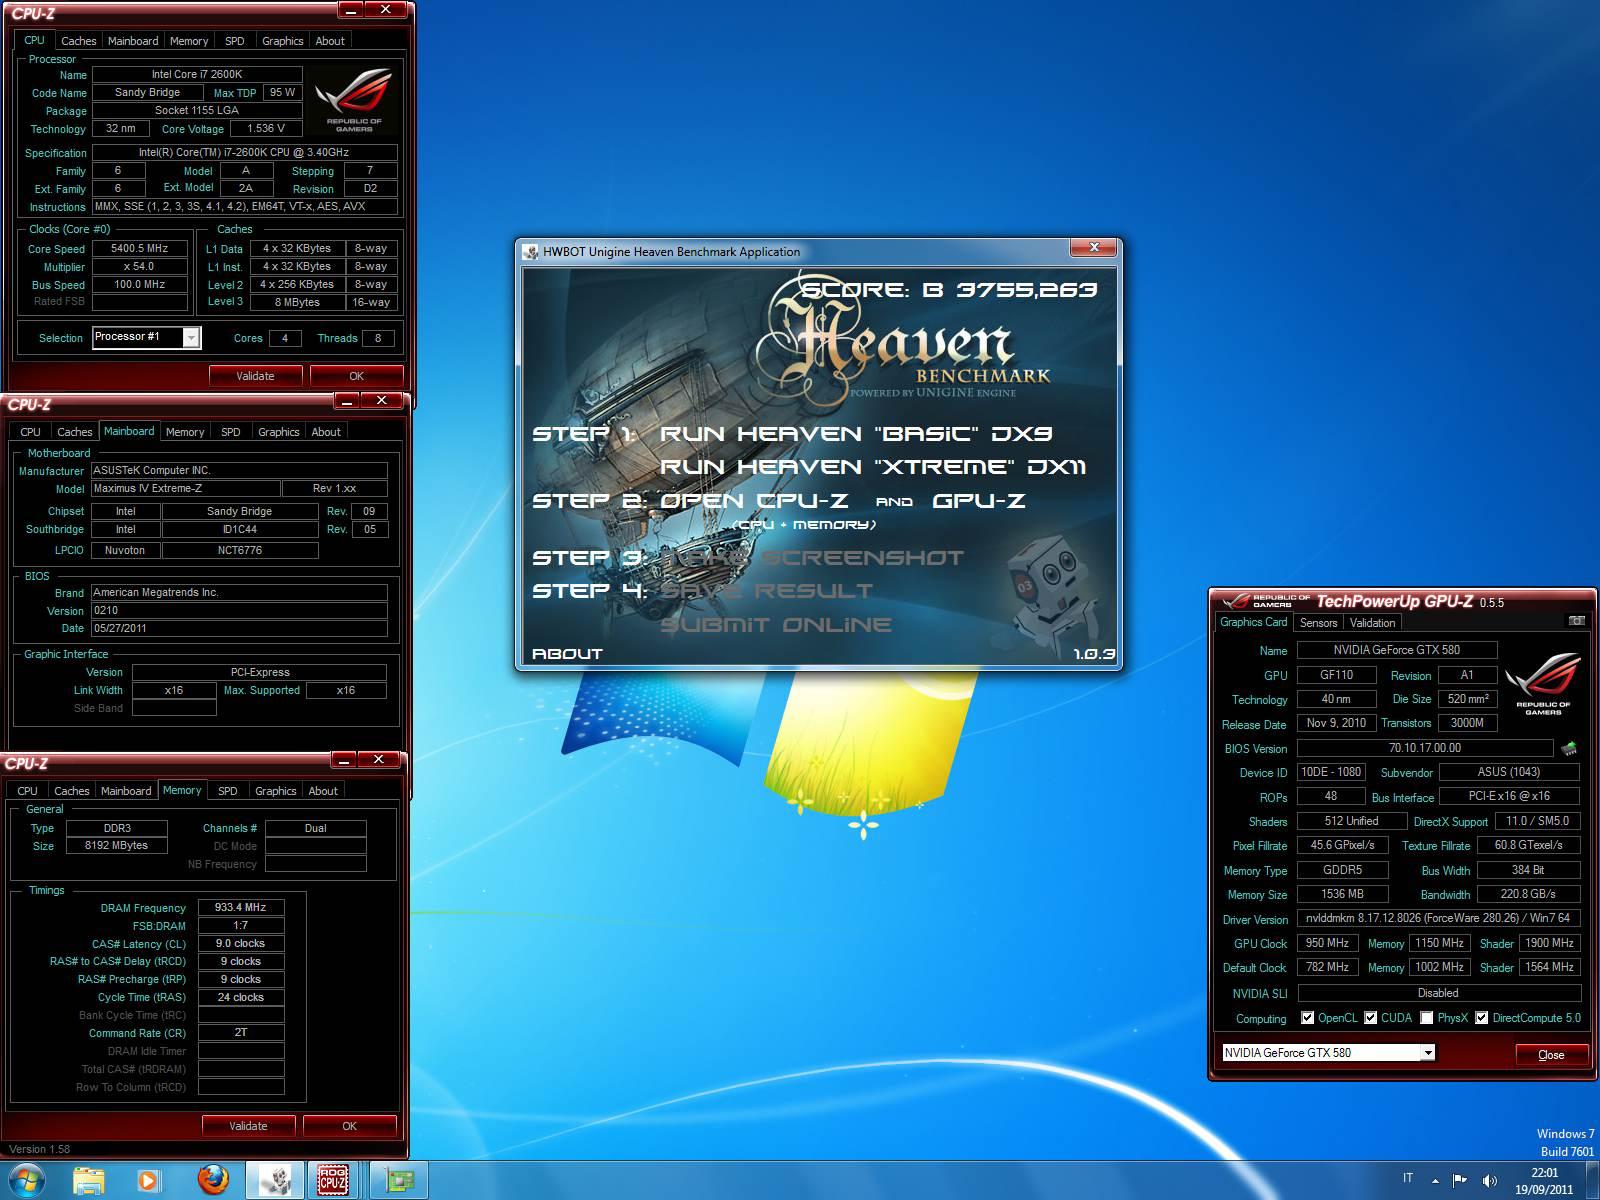Click the Driver Version field in GPU-Z
The height and width of the screenshot is (1200, 1600).
(x=1438, y=918)
